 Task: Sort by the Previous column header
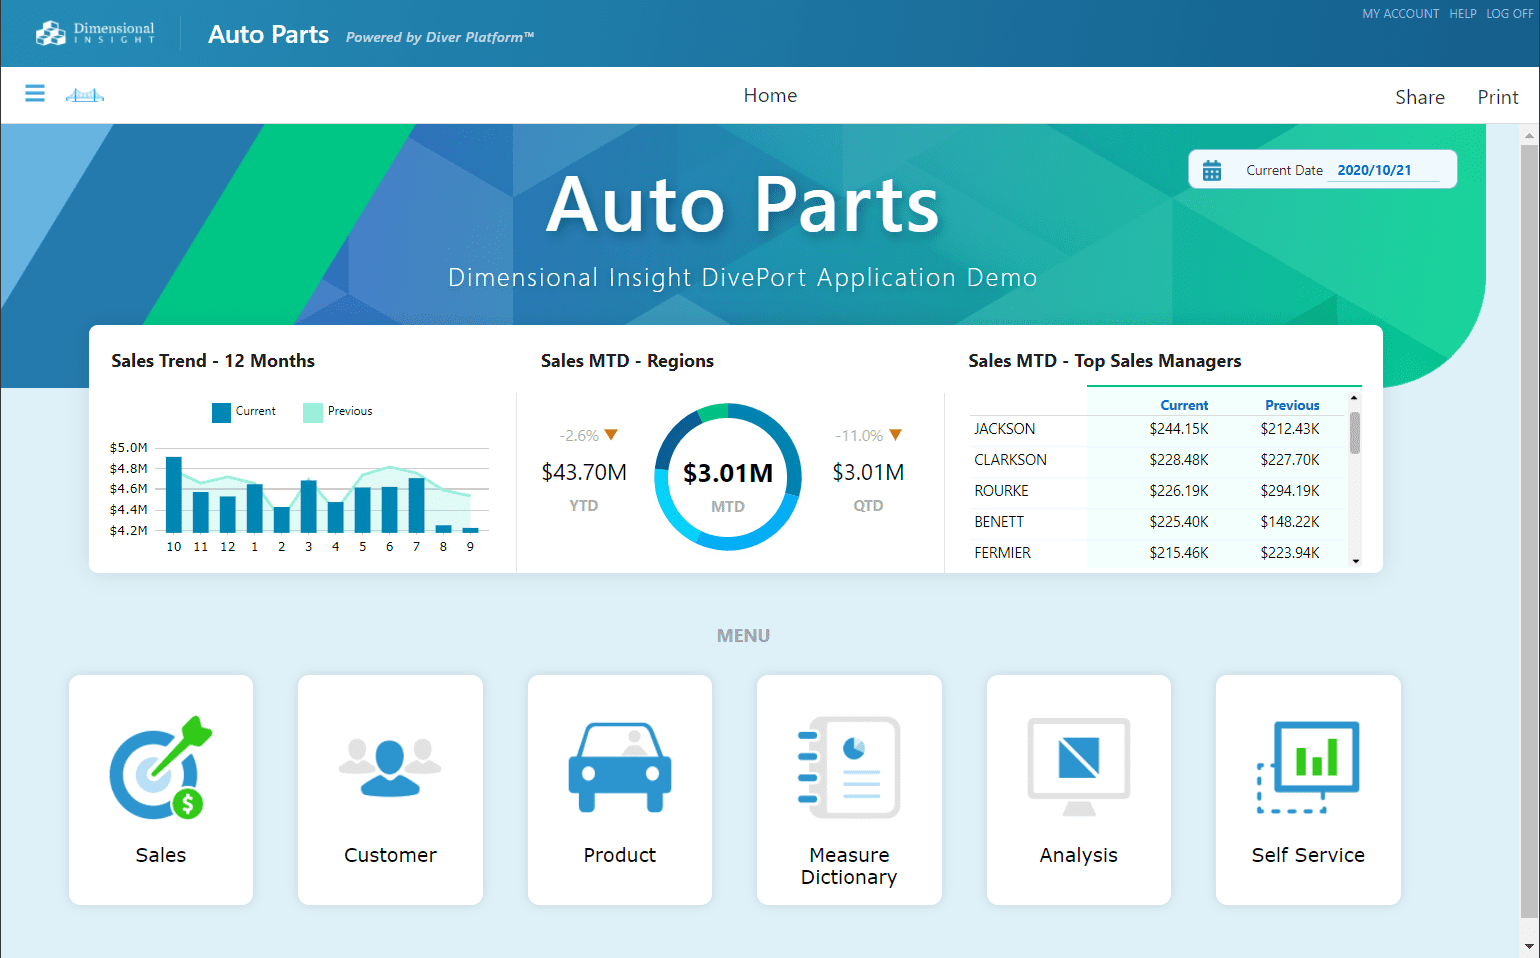tap(1292, 405)
